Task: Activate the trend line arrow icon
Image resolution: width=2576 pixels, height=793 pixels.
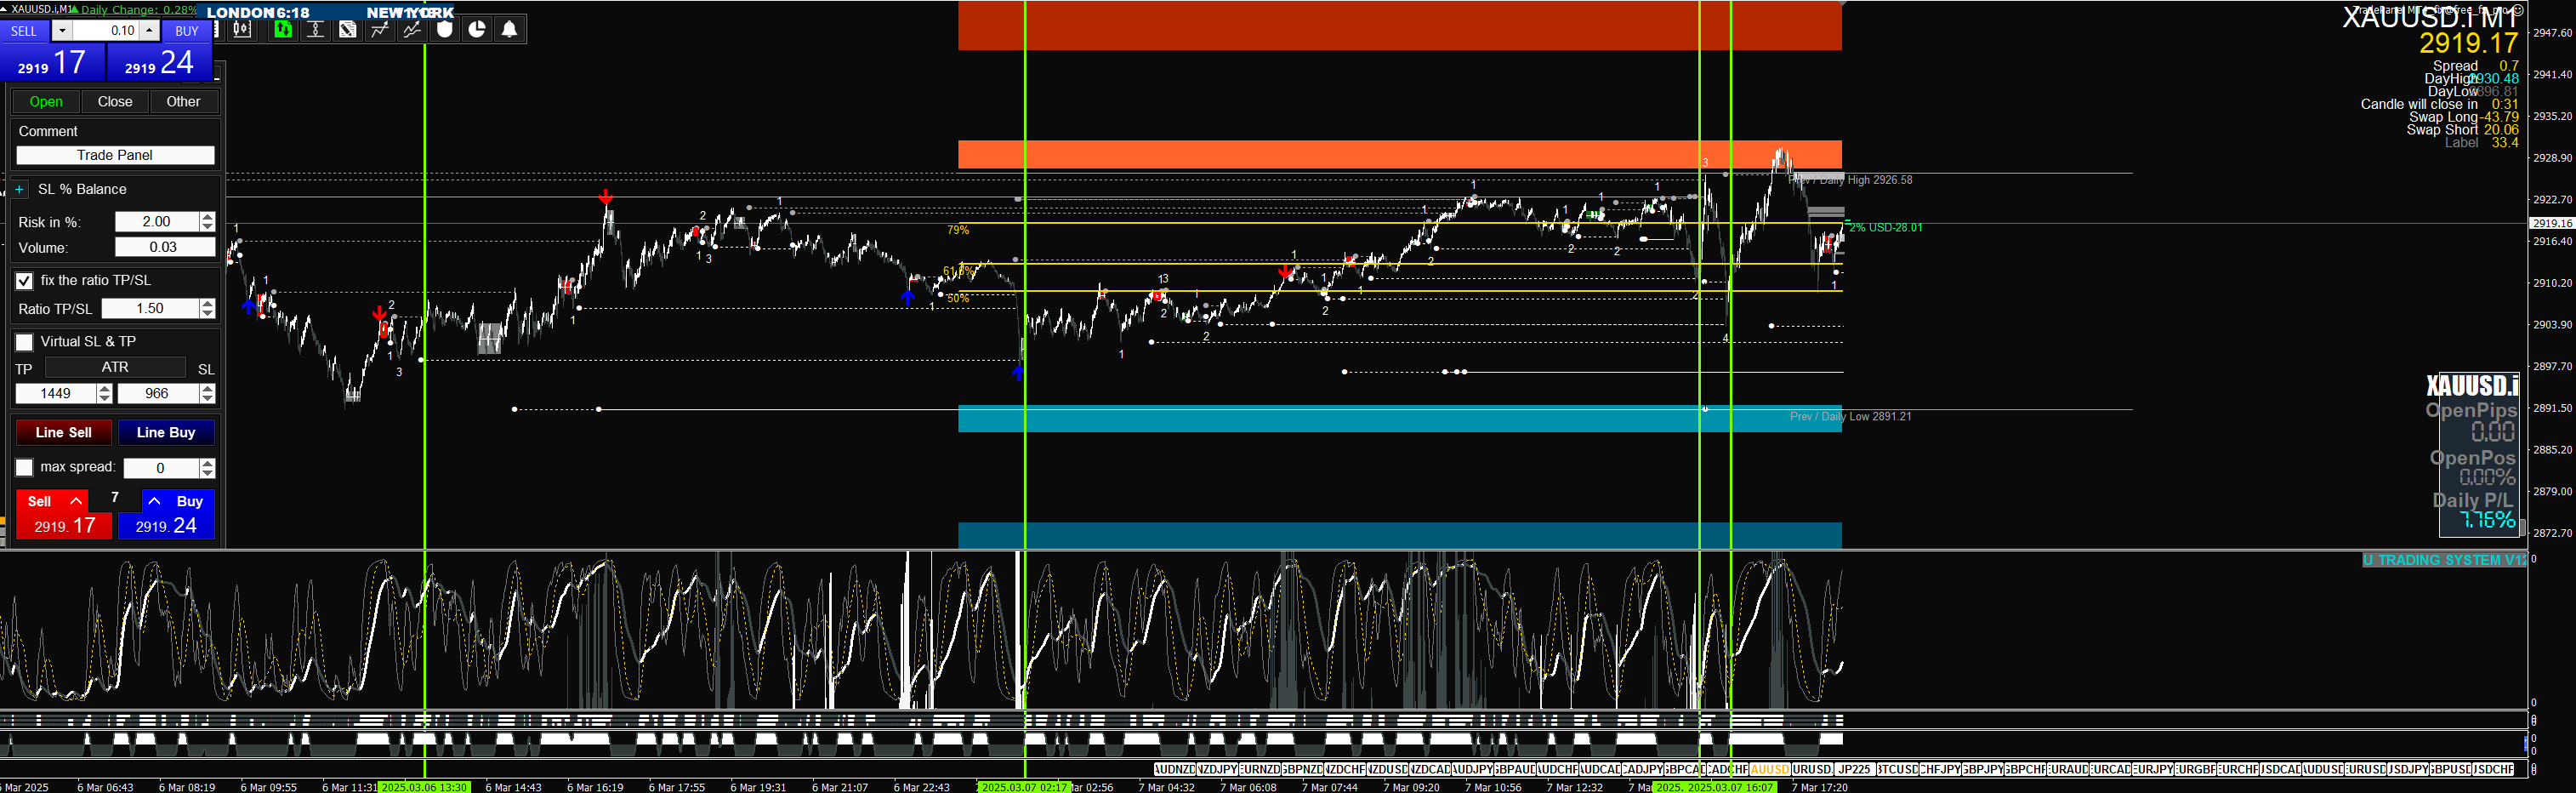Action: coord(380,29)
